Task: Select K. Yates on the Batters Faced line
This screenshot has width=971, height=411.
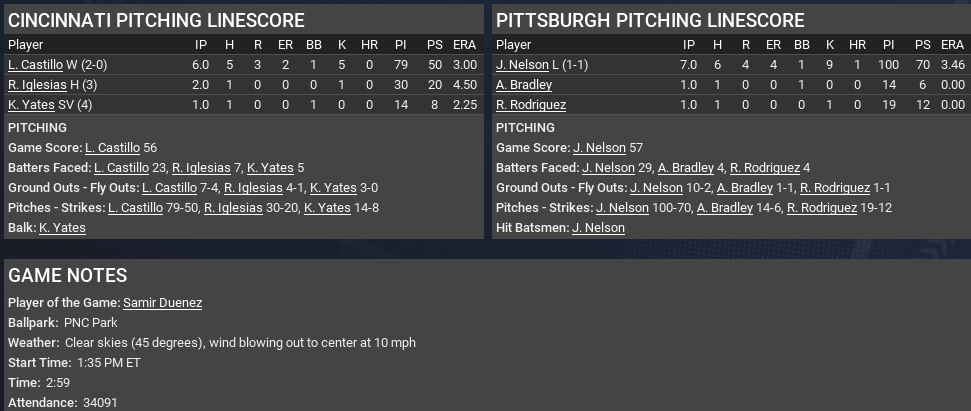Action: [x=270, y=168]
